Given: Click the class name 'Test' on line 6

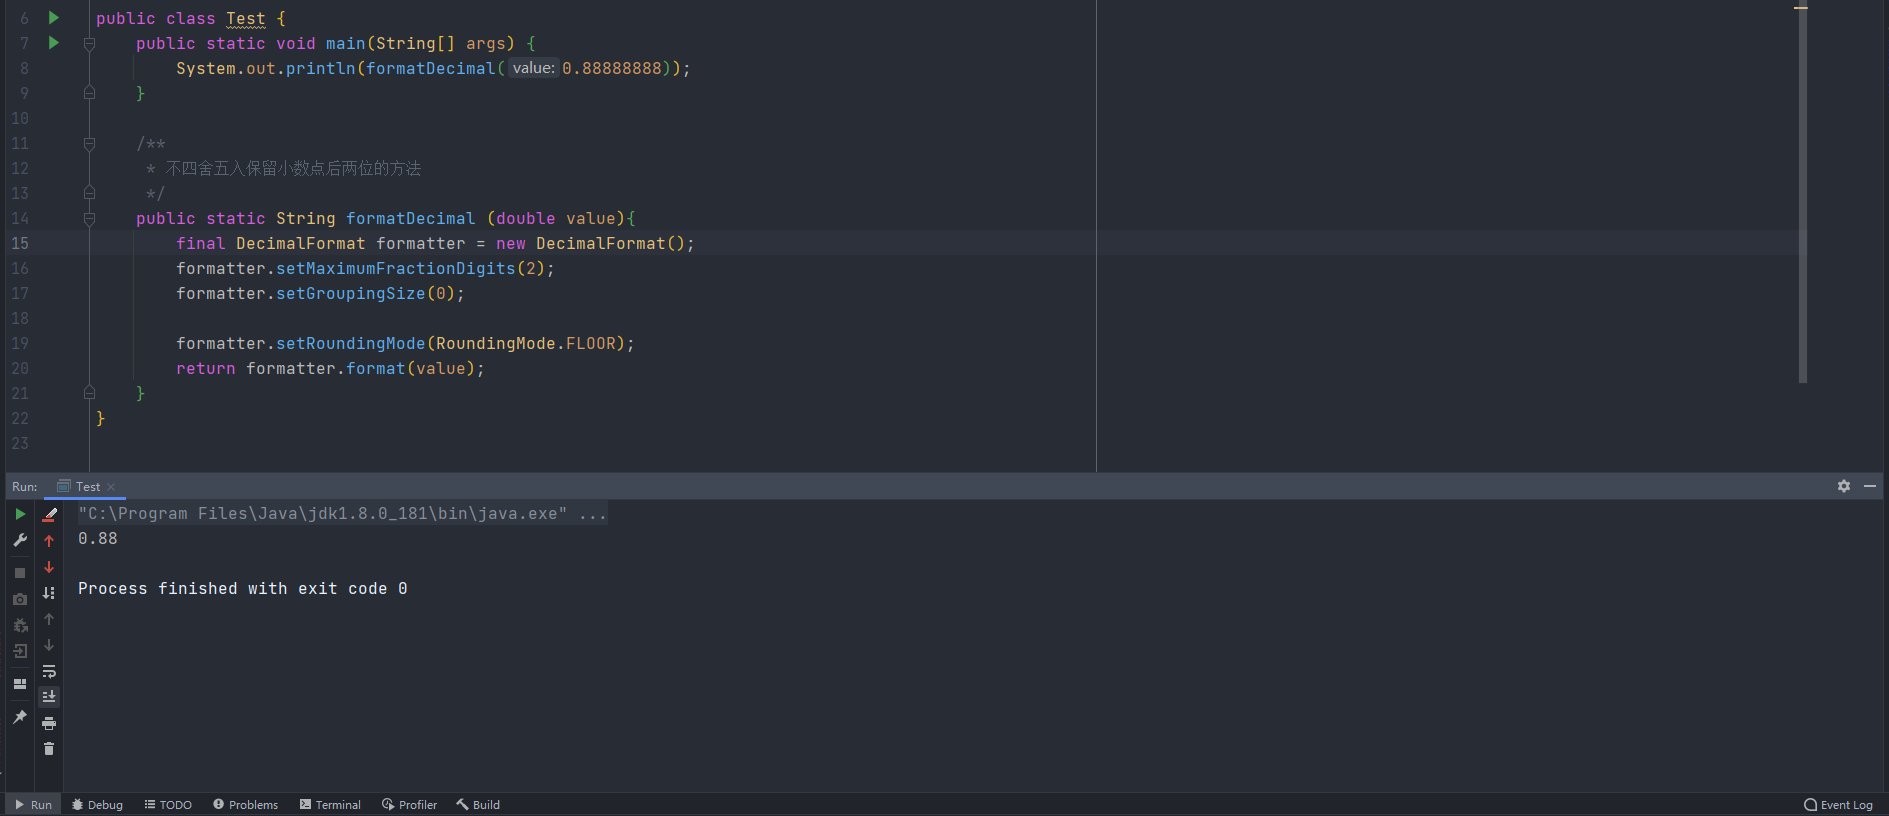Looking at the screenshot, I should pos(246,19).
